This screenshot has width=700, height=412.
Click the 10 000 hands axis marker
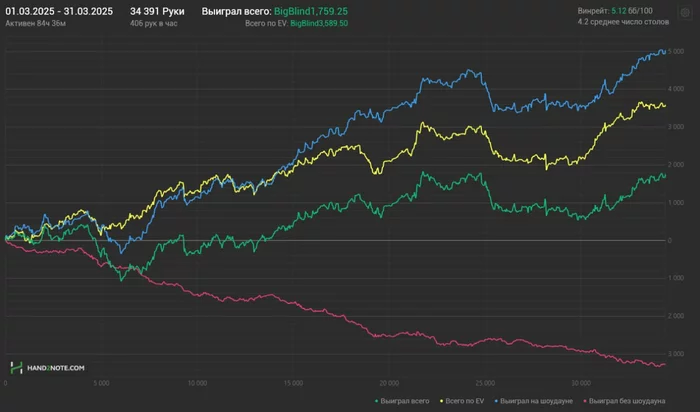(197, 382)
